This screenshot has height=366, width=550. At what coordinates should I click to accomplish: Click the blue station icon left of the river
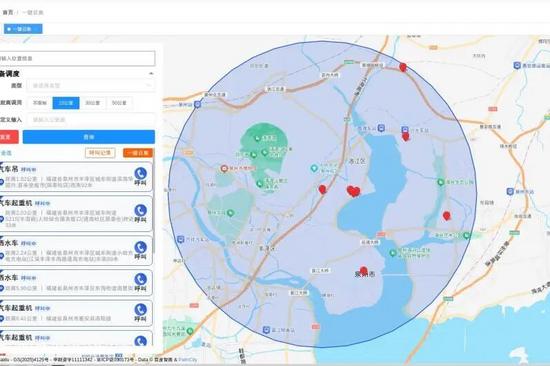181,239
